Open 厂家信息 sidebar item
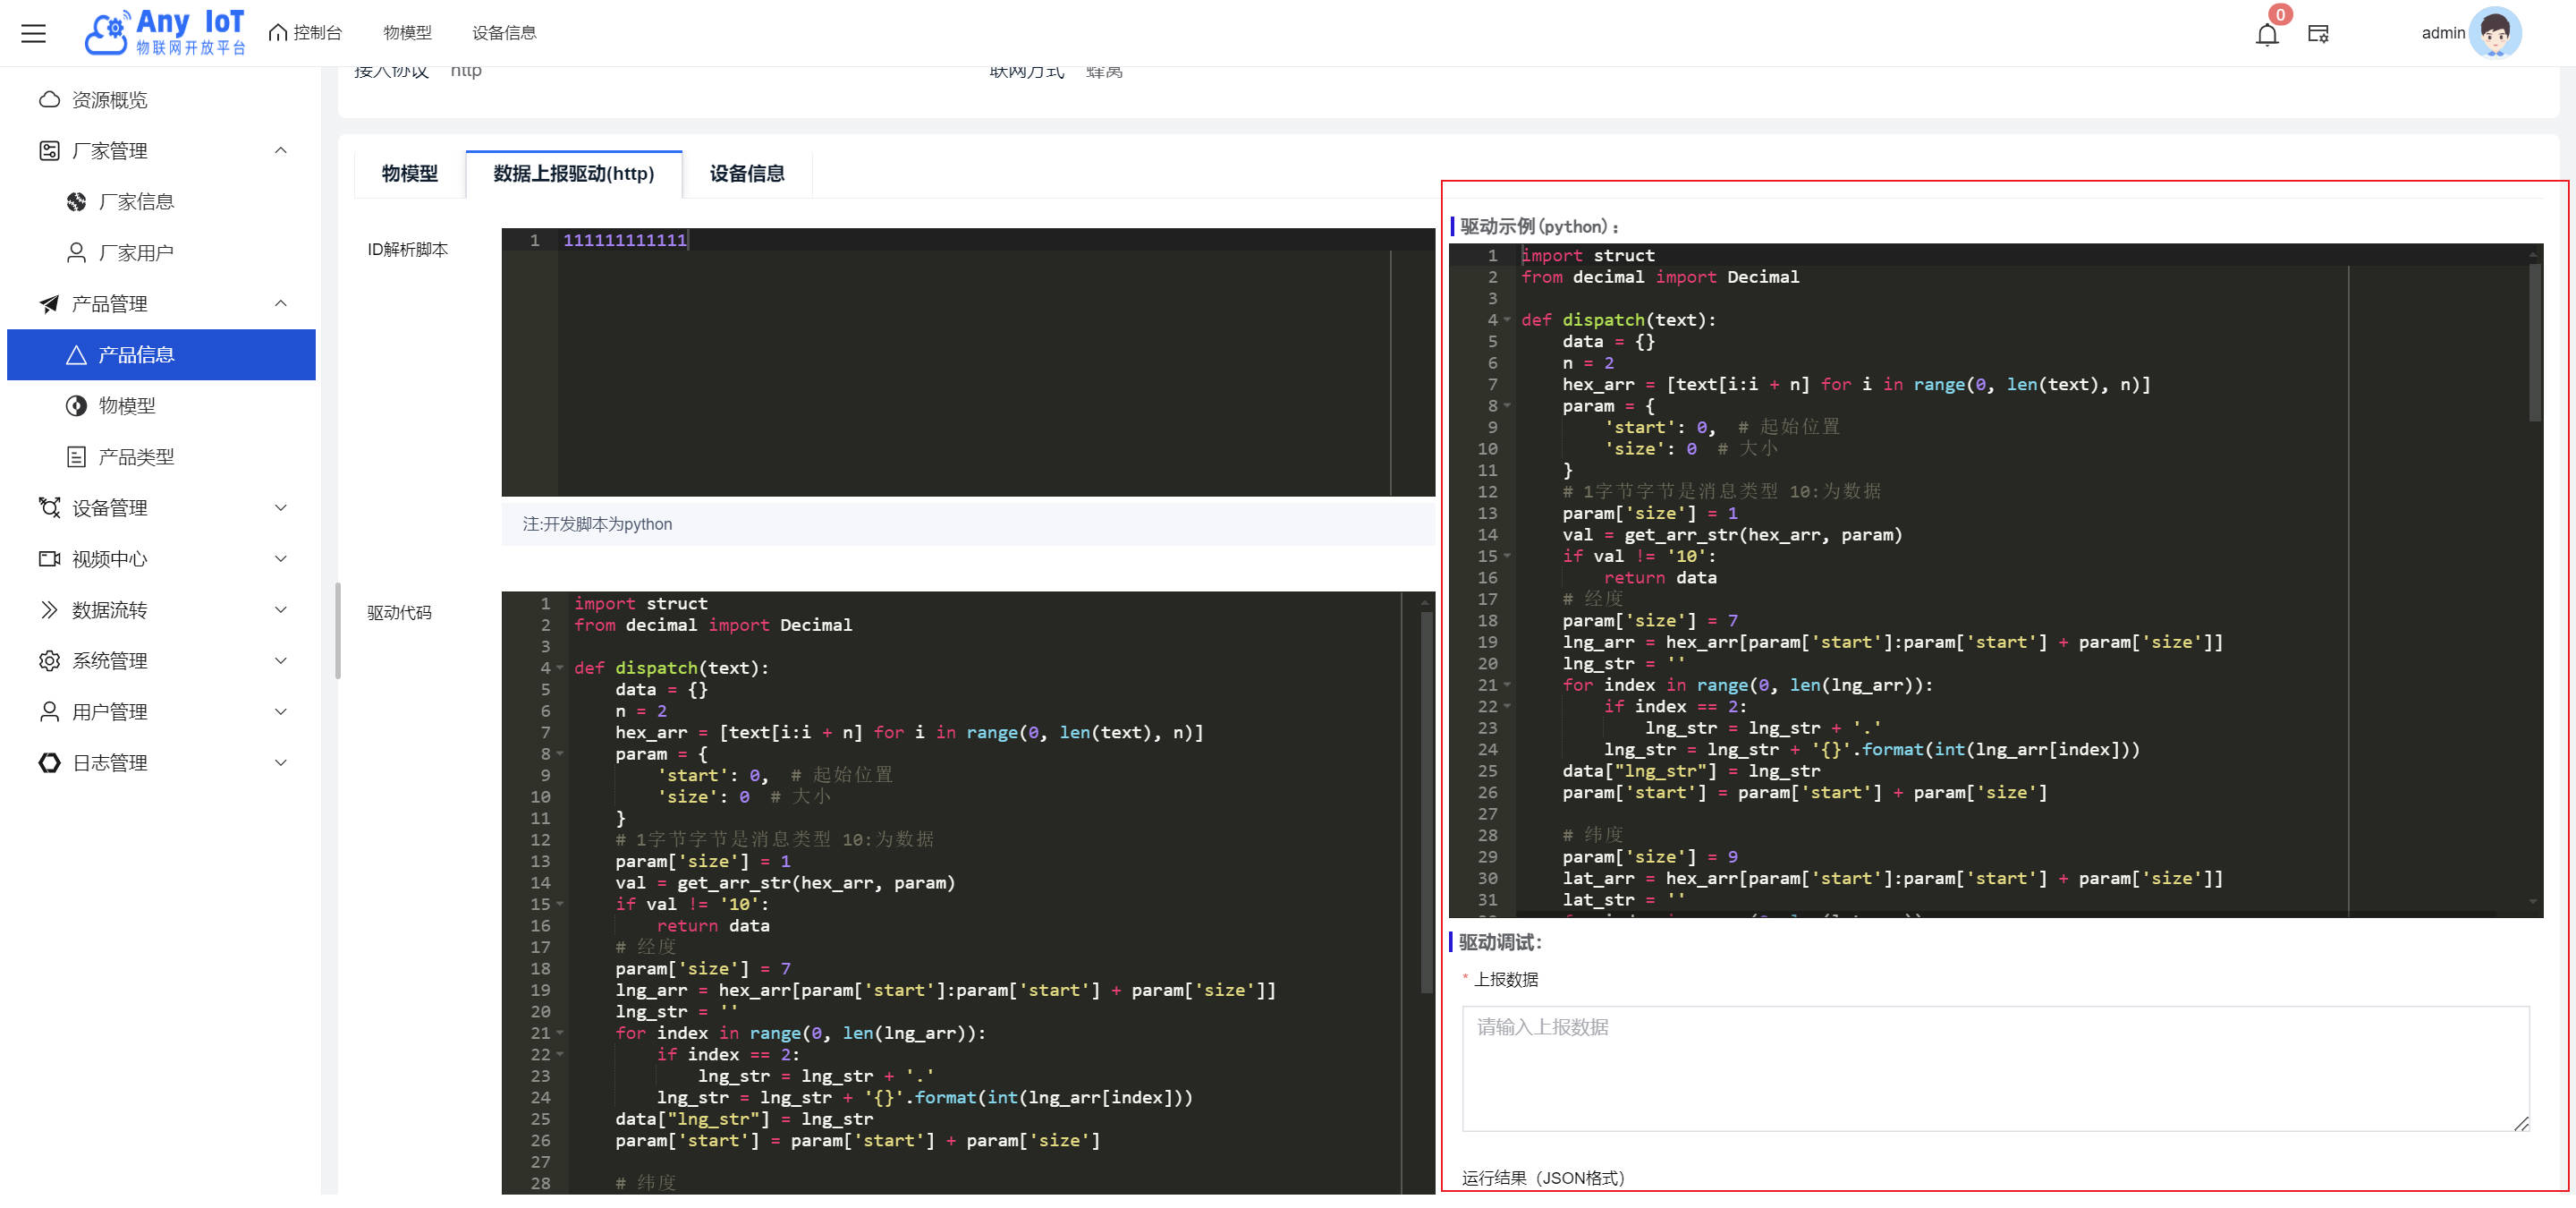The height and width of the screenshot is (1208, 2576). click(136, 202)
